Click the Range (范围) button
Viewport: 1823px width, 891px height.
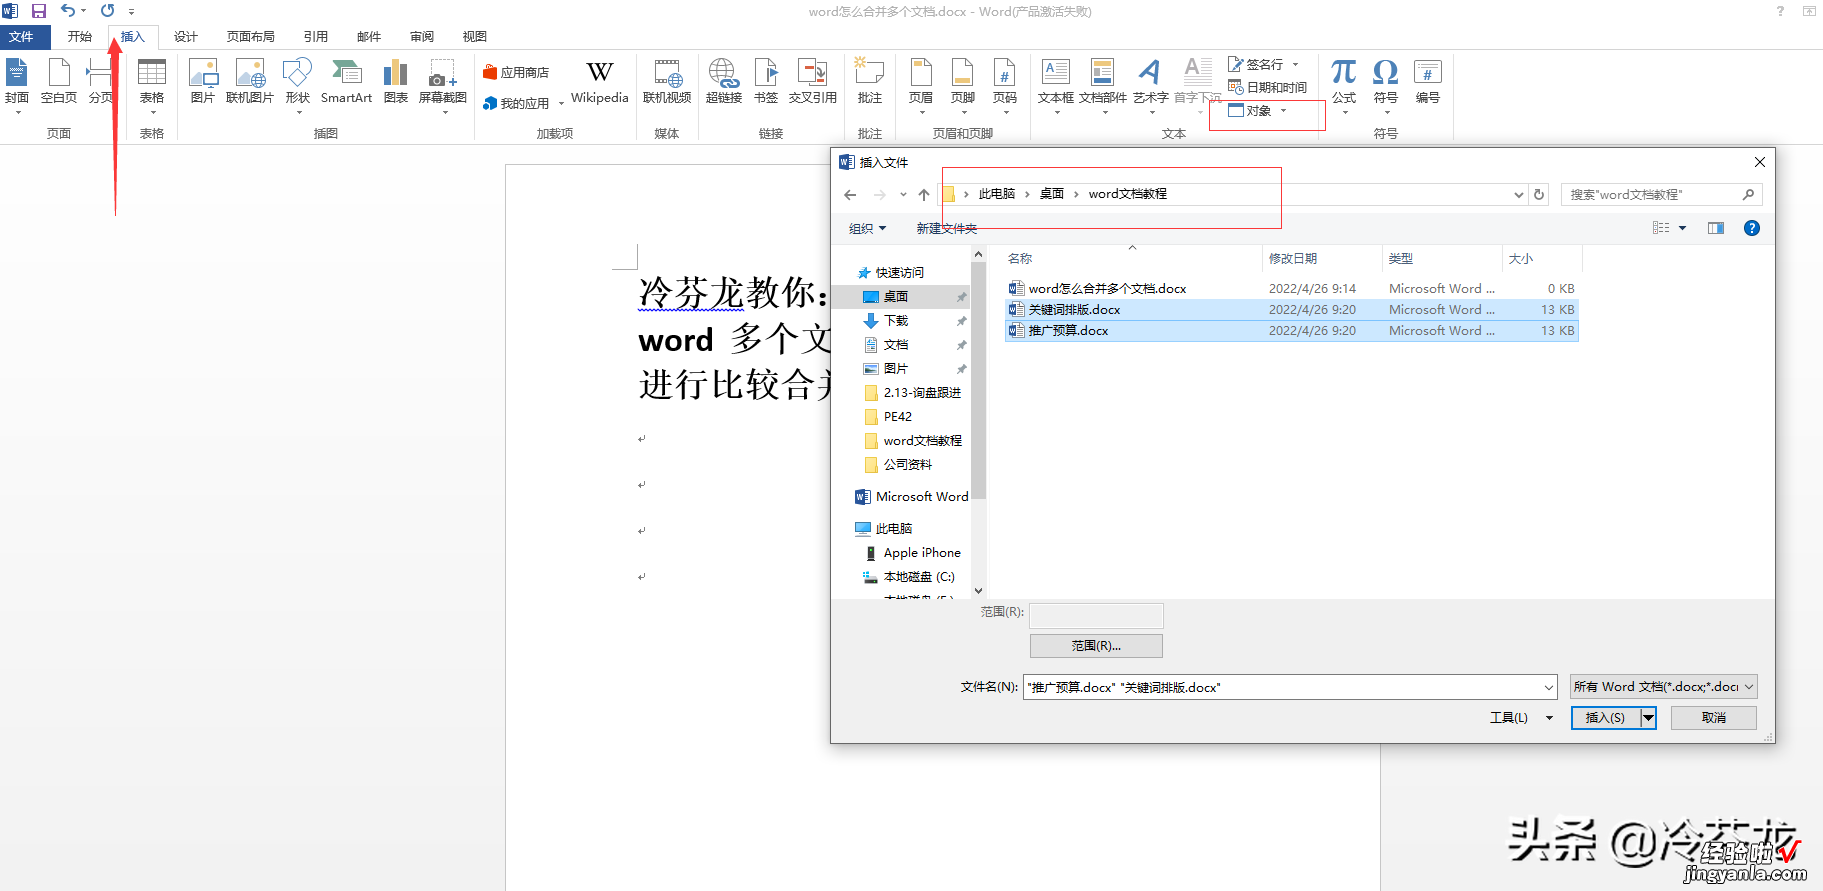pos(1096,646)
